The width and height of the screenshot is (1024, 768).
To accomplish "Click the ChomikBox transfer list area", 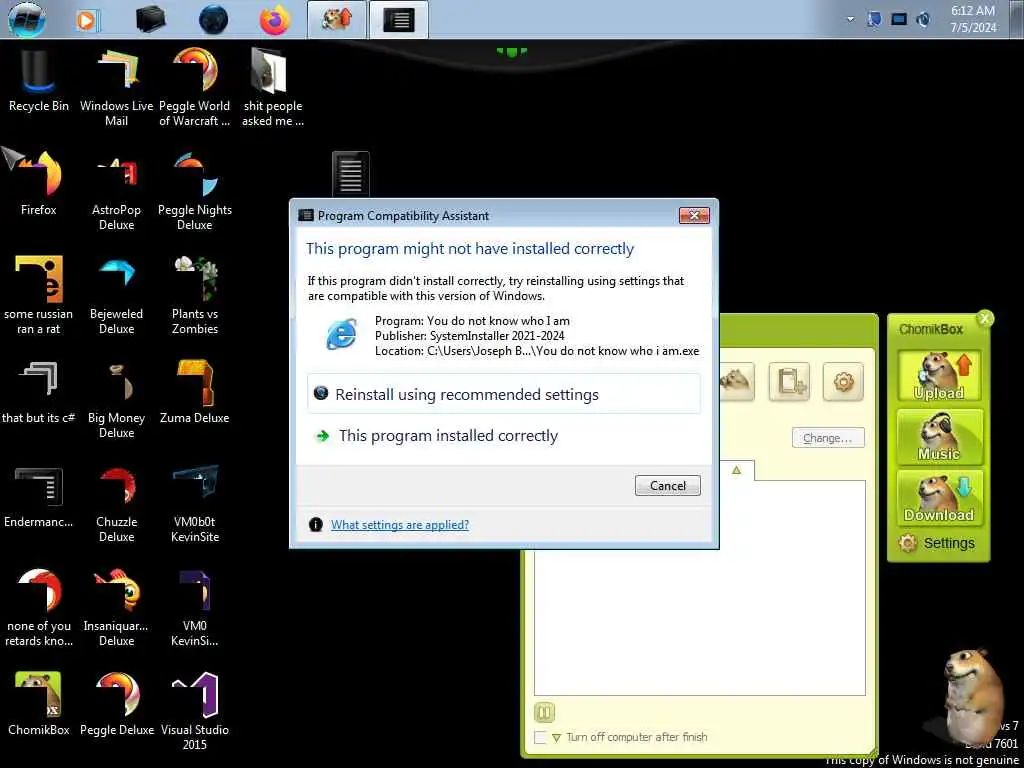I will point(699,588).
